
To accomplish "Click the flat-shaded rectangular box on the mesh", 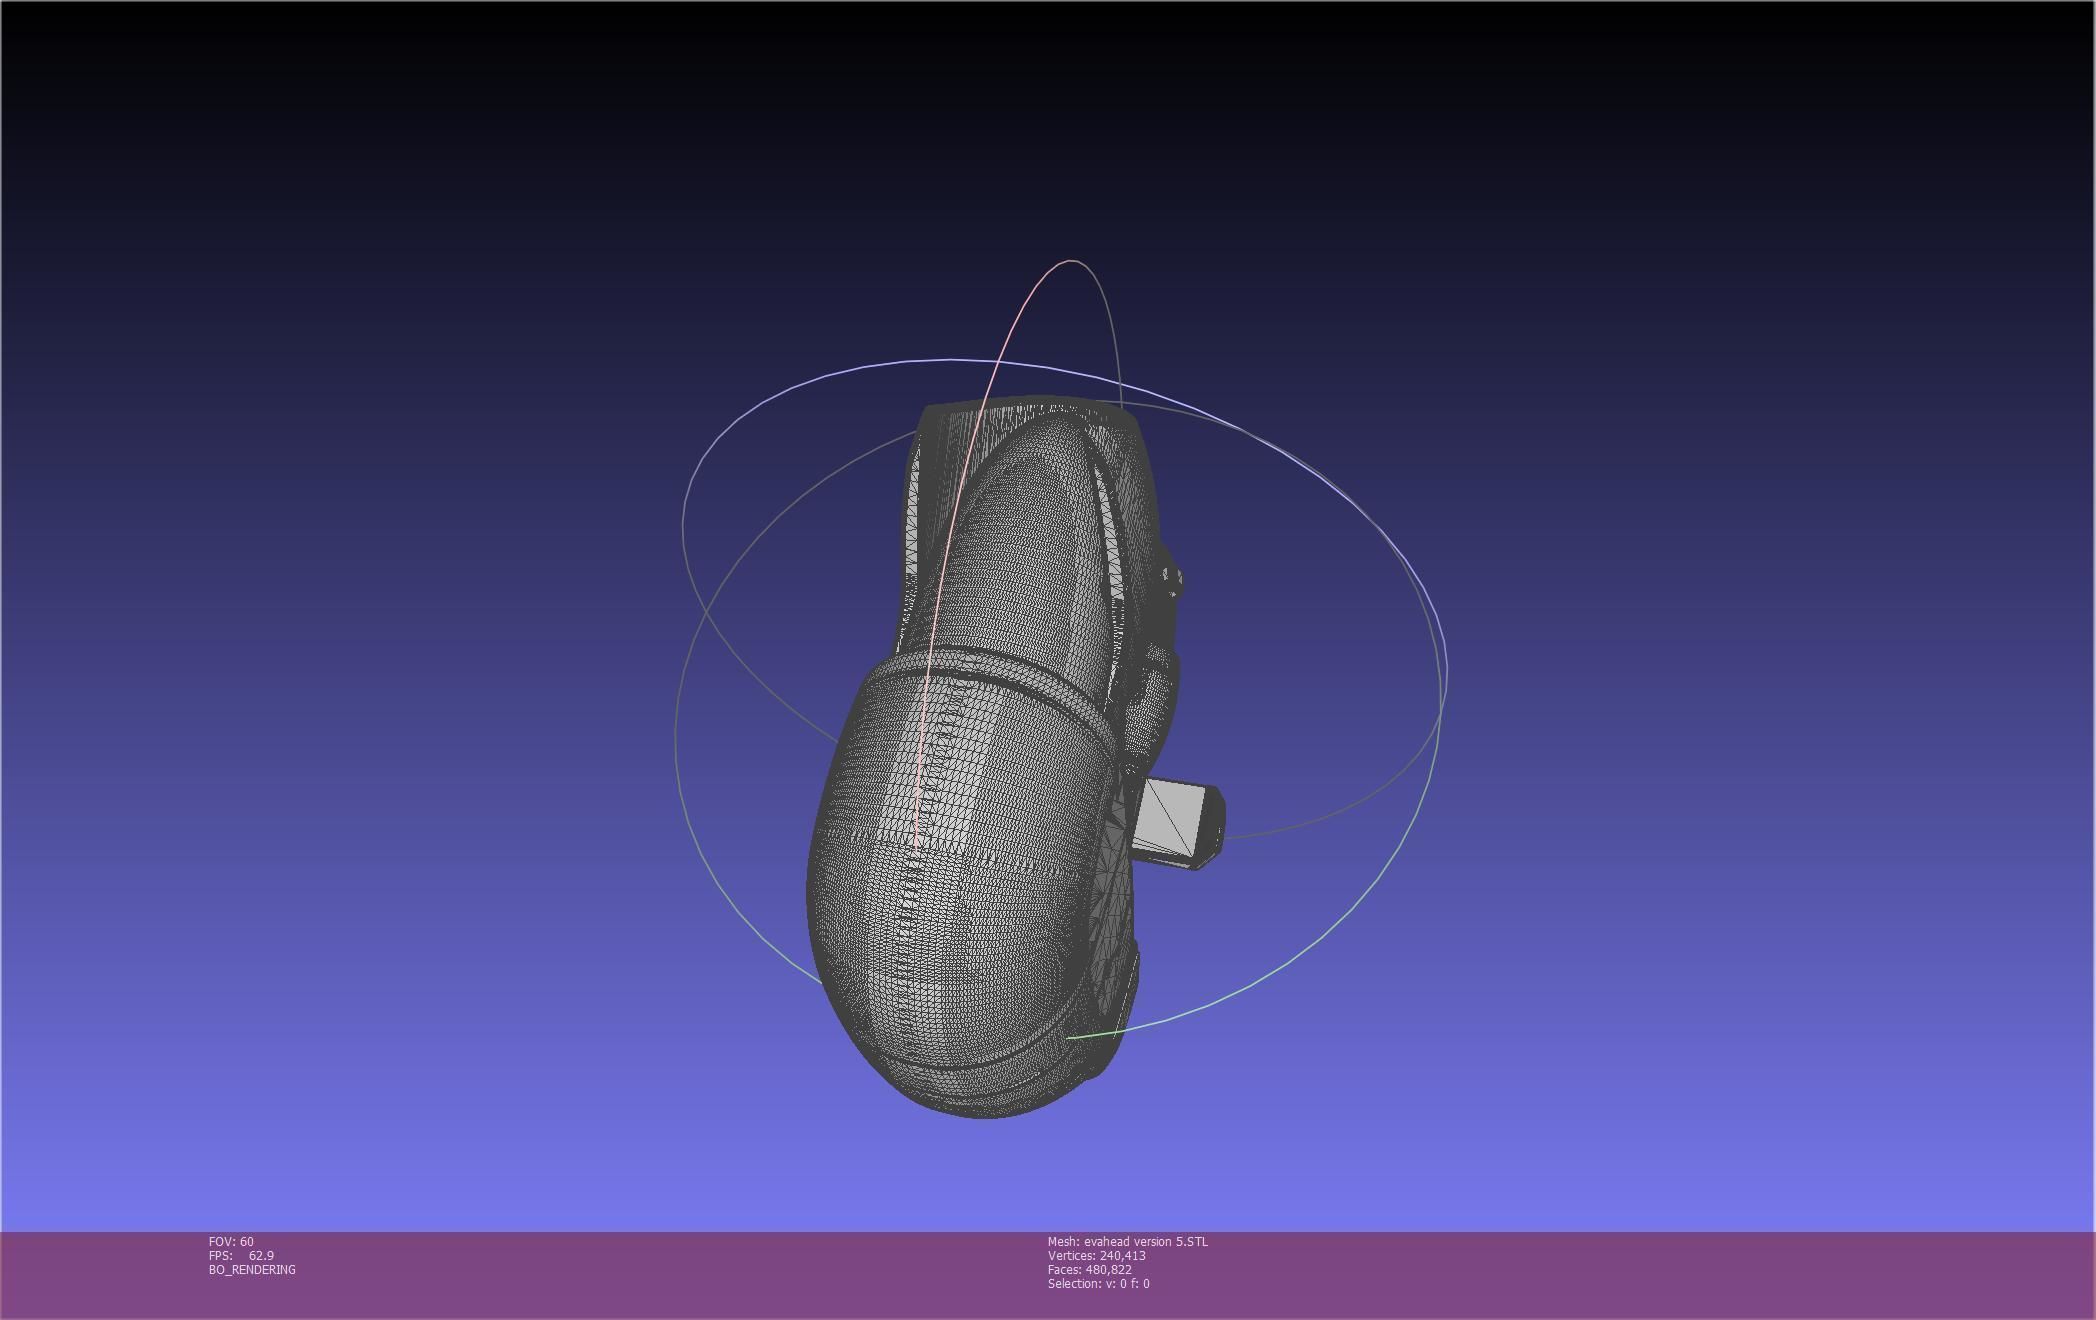I will [x=1177, y=823].
